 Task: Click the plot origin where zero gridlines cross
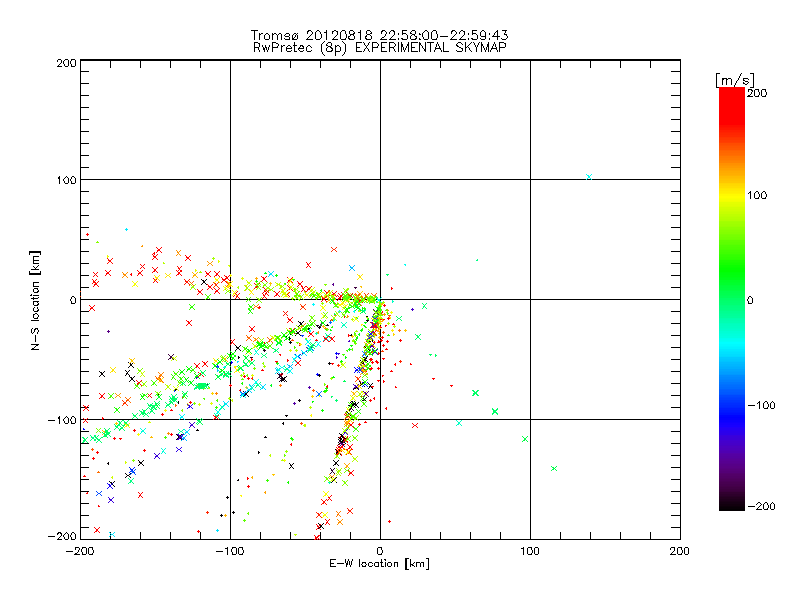coord(380,299)
